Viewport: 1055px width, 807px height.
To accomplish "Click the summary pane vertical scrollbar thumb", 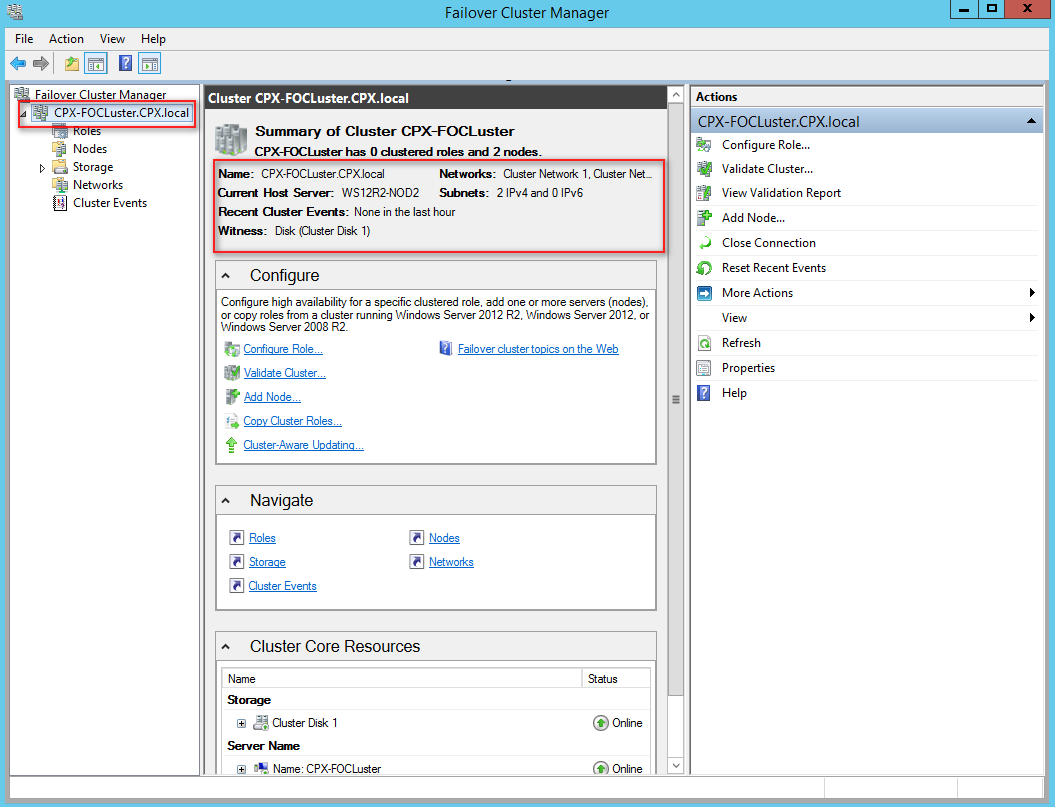I will pos(676,400).
